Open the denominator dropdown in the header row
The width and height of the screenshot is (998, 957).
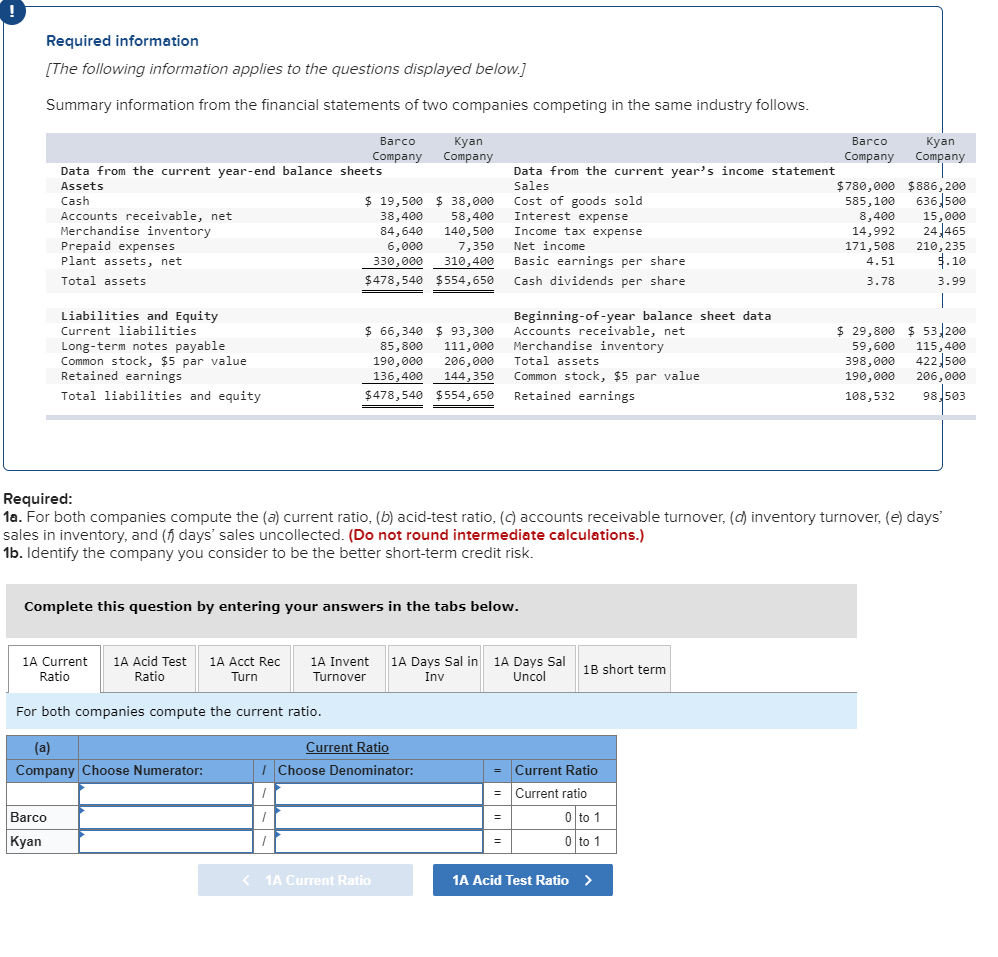pyautogui.click(x=379, y=793)
